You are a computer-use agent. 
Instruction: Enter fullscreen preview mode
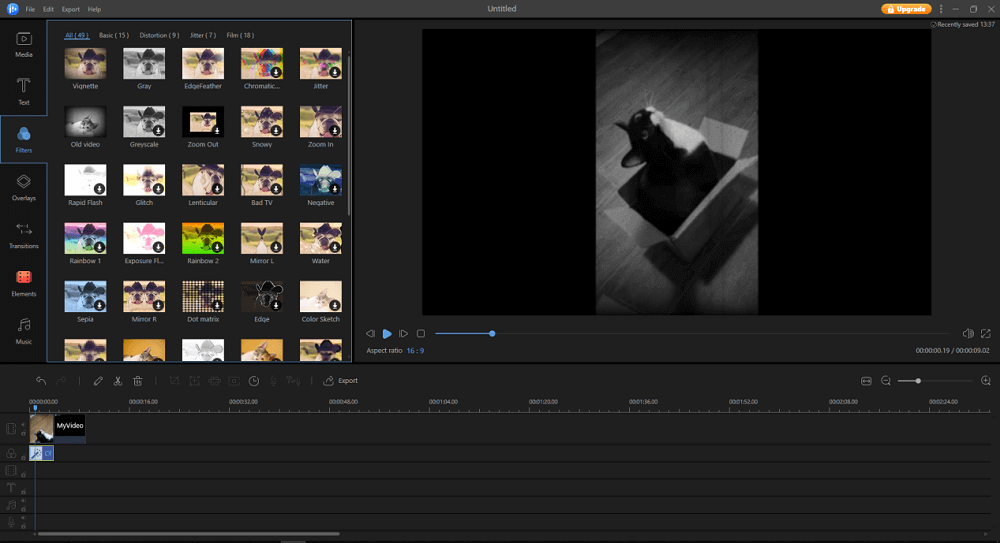click(x=986, y=334)
